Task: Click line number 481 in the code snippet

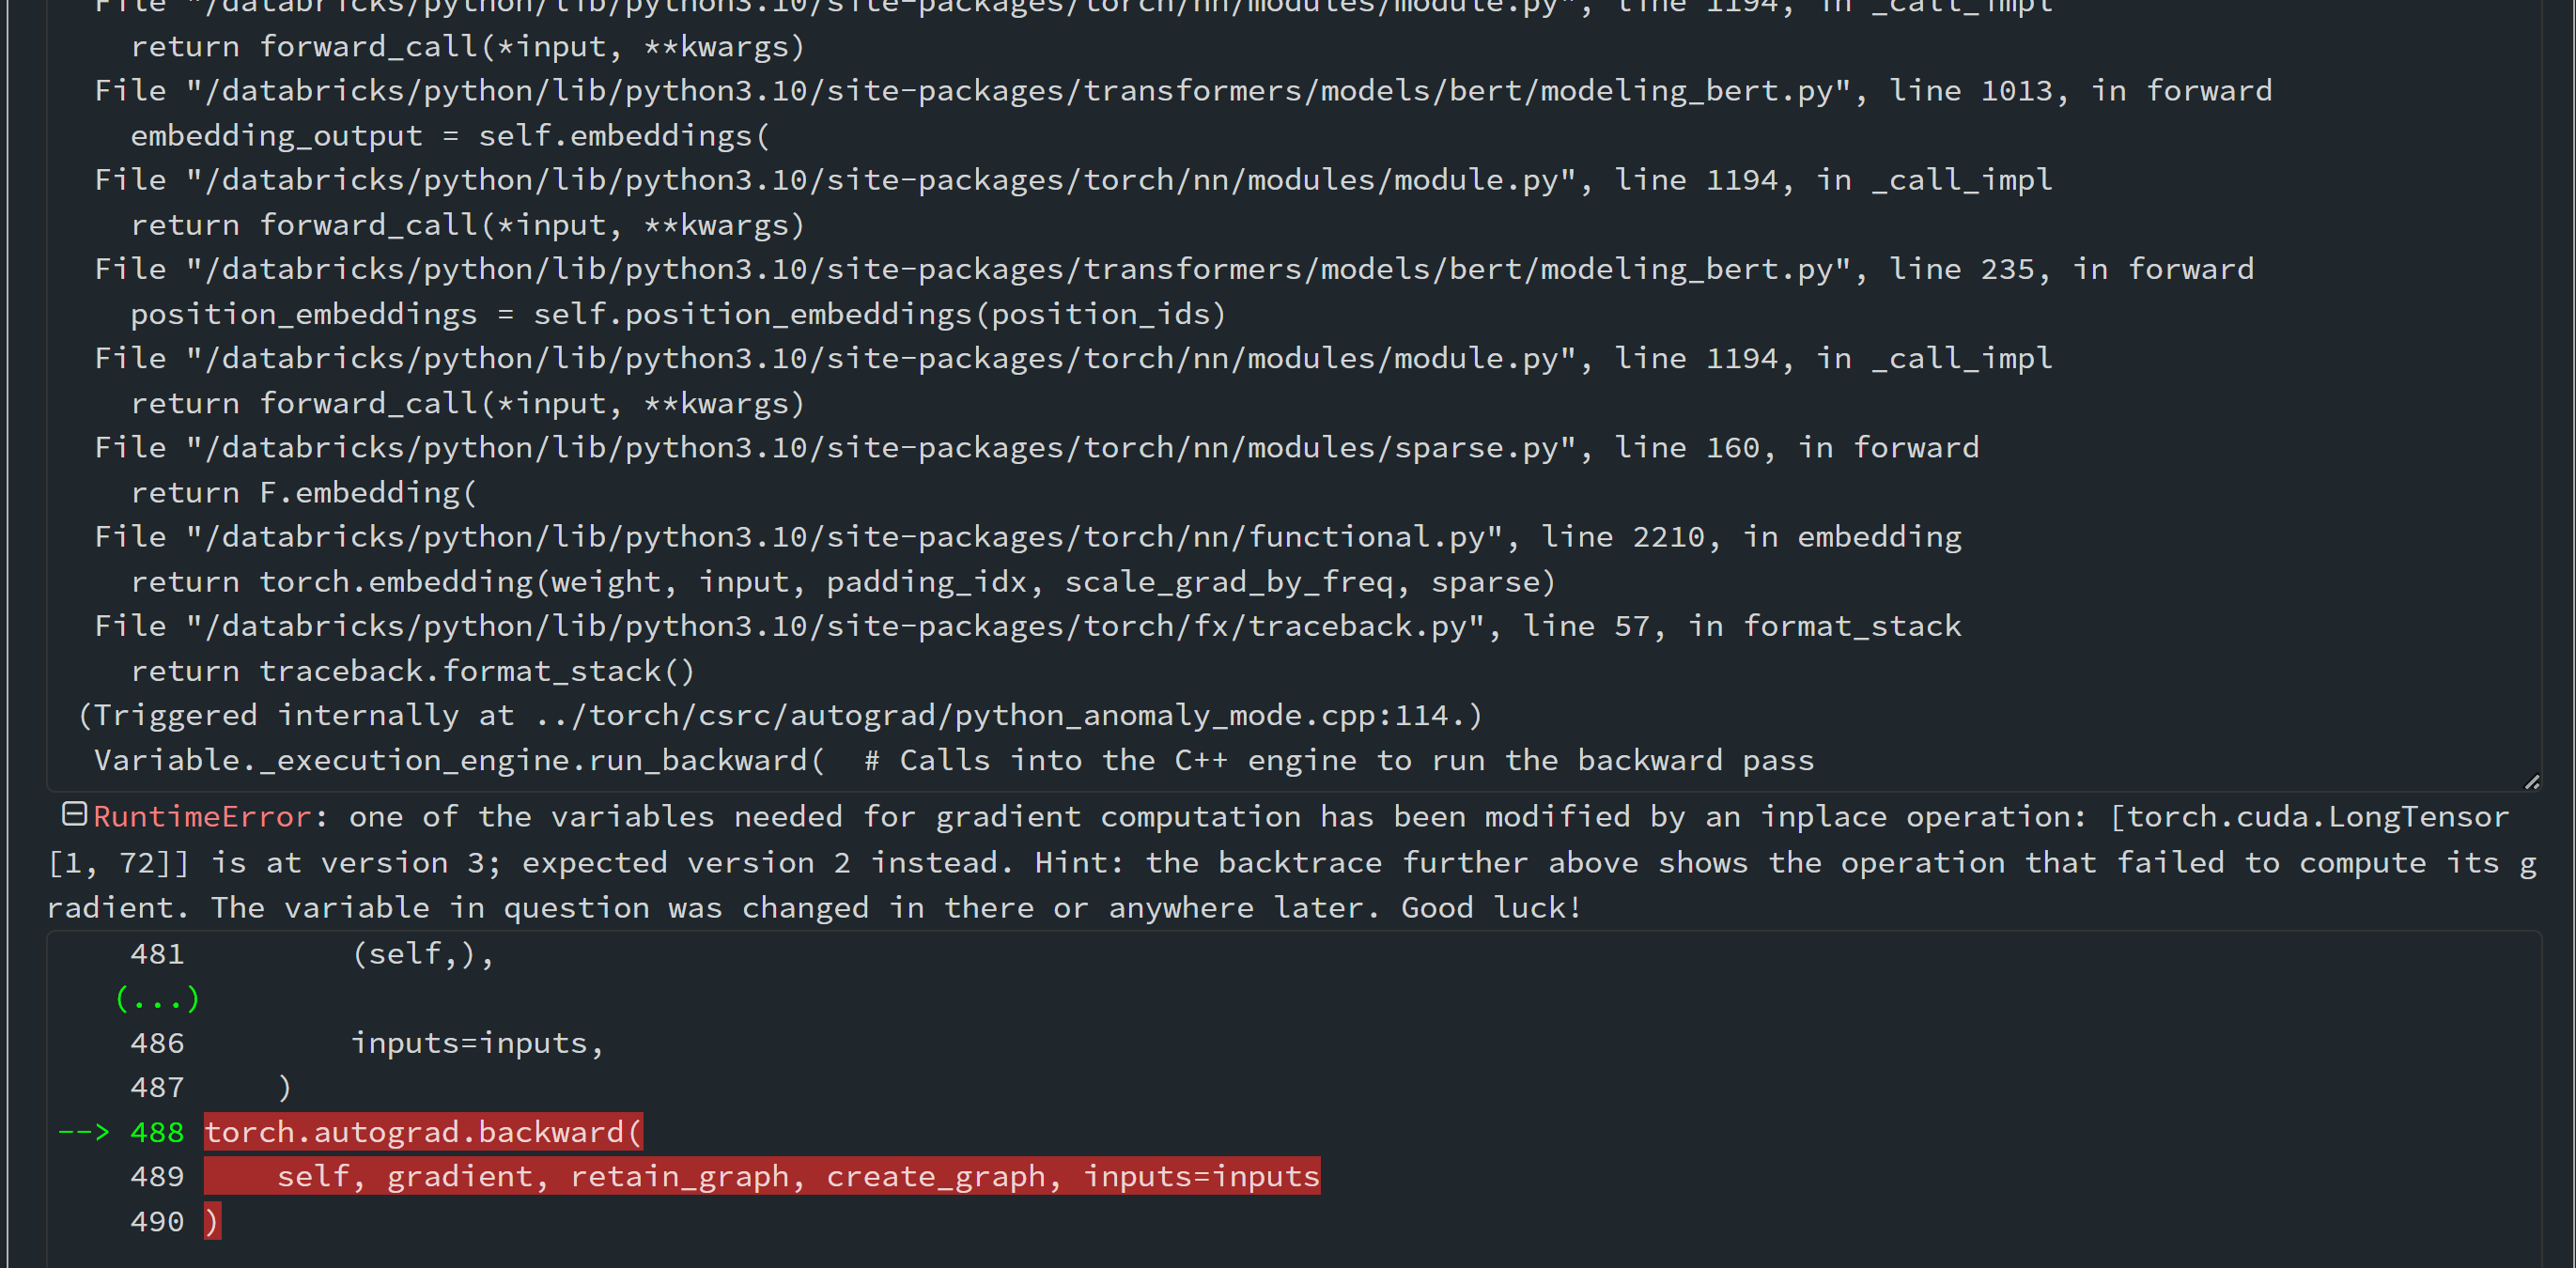Action: point(158,953)
